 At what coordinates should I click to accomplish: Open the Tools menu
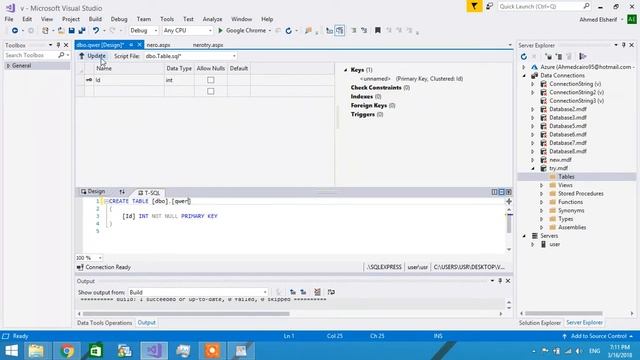[167, 19]
